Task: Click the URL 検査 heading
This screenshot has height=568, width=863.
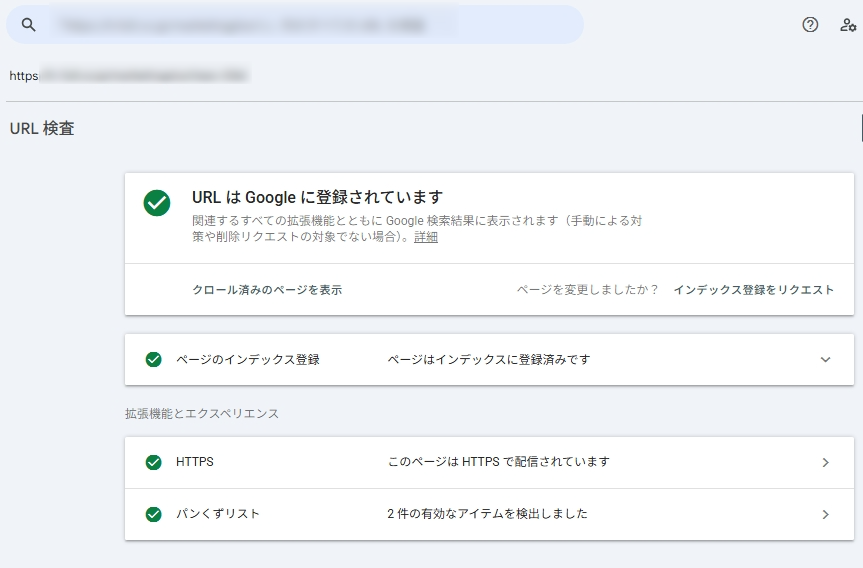Action: (42, 128)
